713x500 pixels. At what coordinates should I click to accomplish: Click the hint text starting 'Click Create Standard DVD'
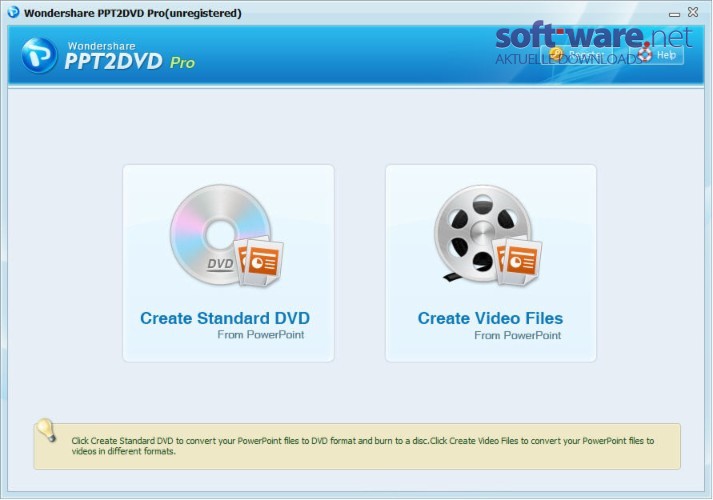pos(362,446)
